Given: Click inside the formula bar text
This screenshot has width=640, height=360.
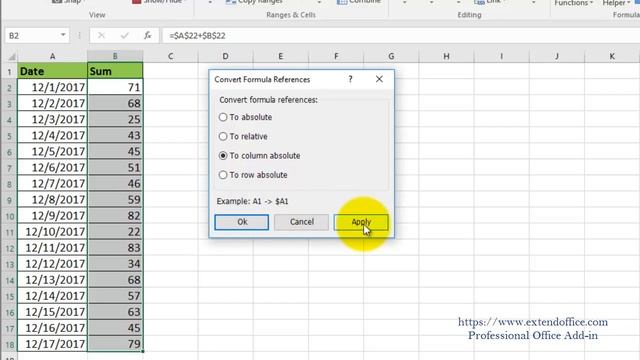Looking at the screenshot, I should 197,36.
